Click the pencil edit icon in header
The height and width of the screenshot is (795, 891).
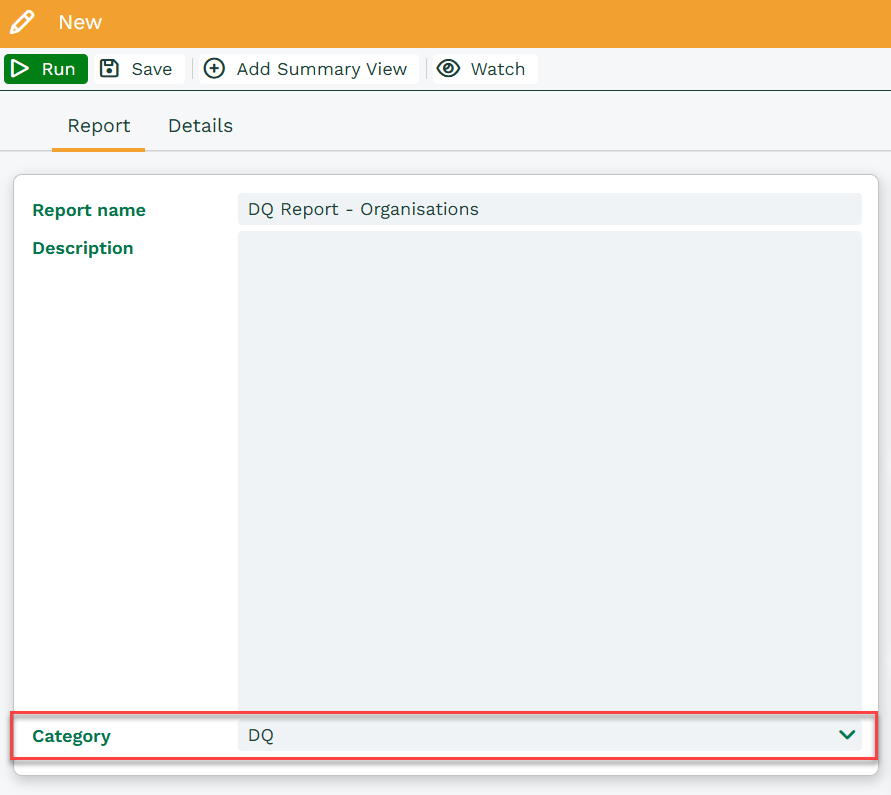[x=22, y=22]
